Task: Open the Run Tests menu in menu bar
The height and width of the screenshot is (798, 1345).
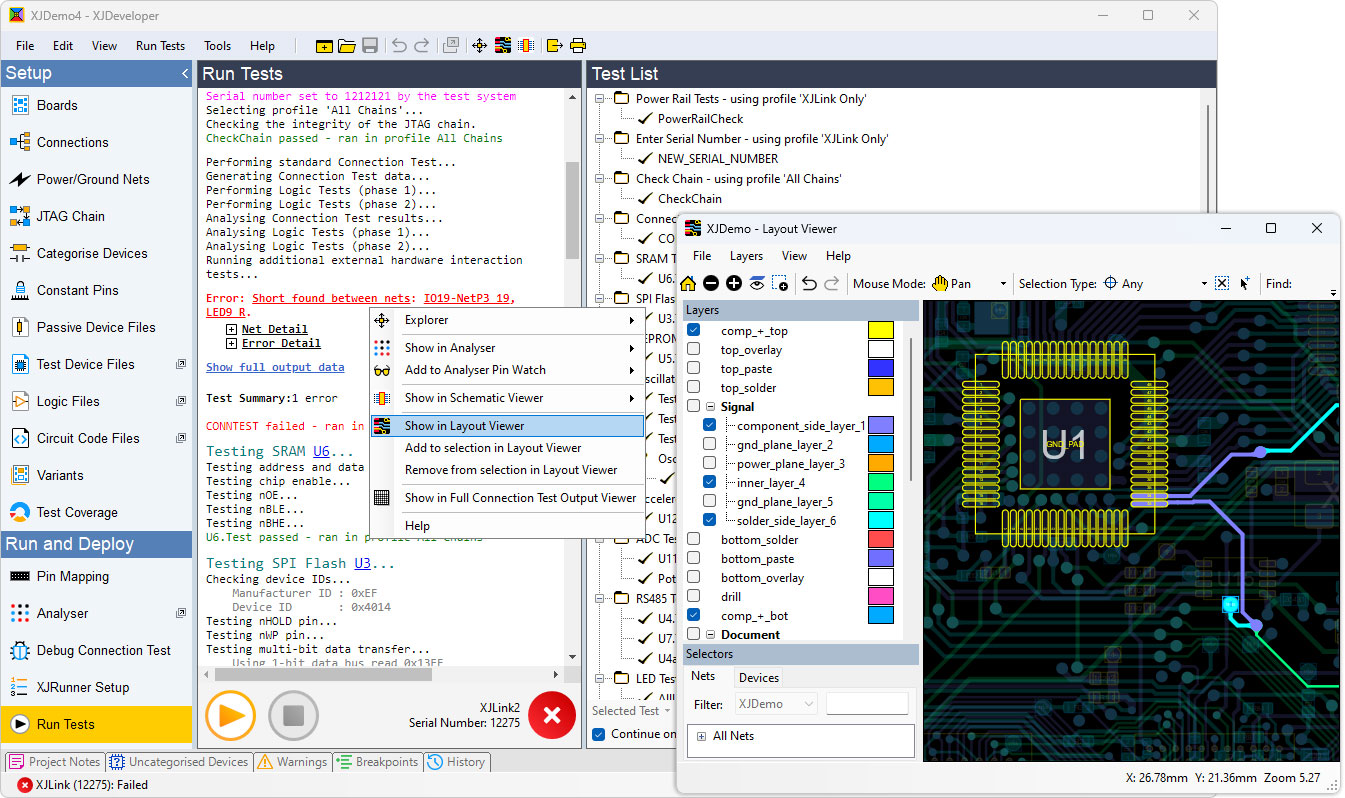Action: (160, 46)
